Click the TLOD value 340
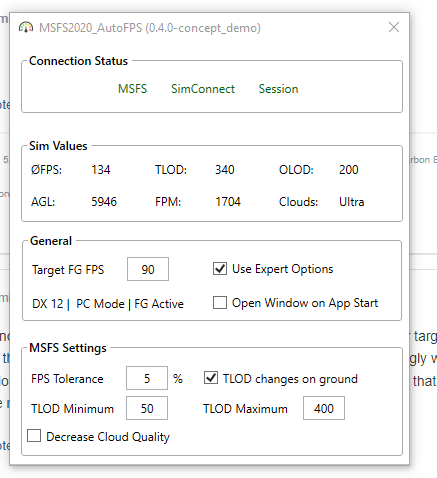Screen dimensions: 437x478 [225, 170]
